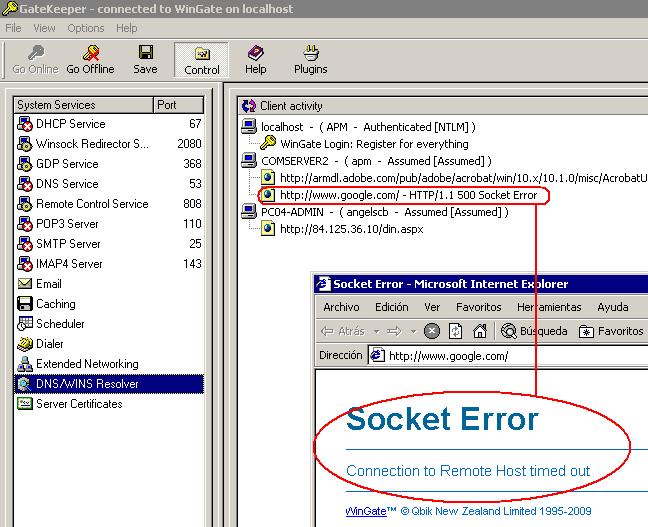Click the Go Online toolbar button

pyautogui.click(x=35, y=60)
